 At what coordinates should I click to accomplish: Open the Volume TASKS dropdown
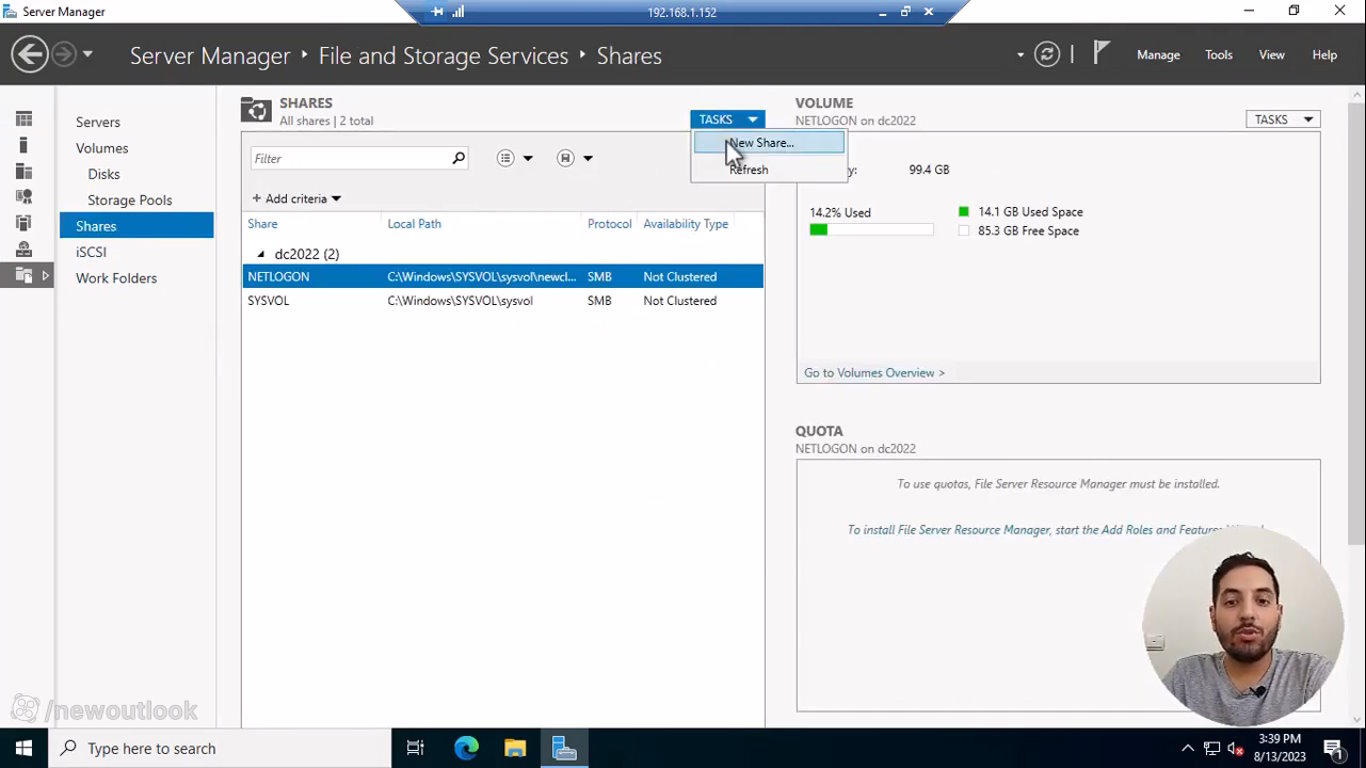[x=1283, y=119]
